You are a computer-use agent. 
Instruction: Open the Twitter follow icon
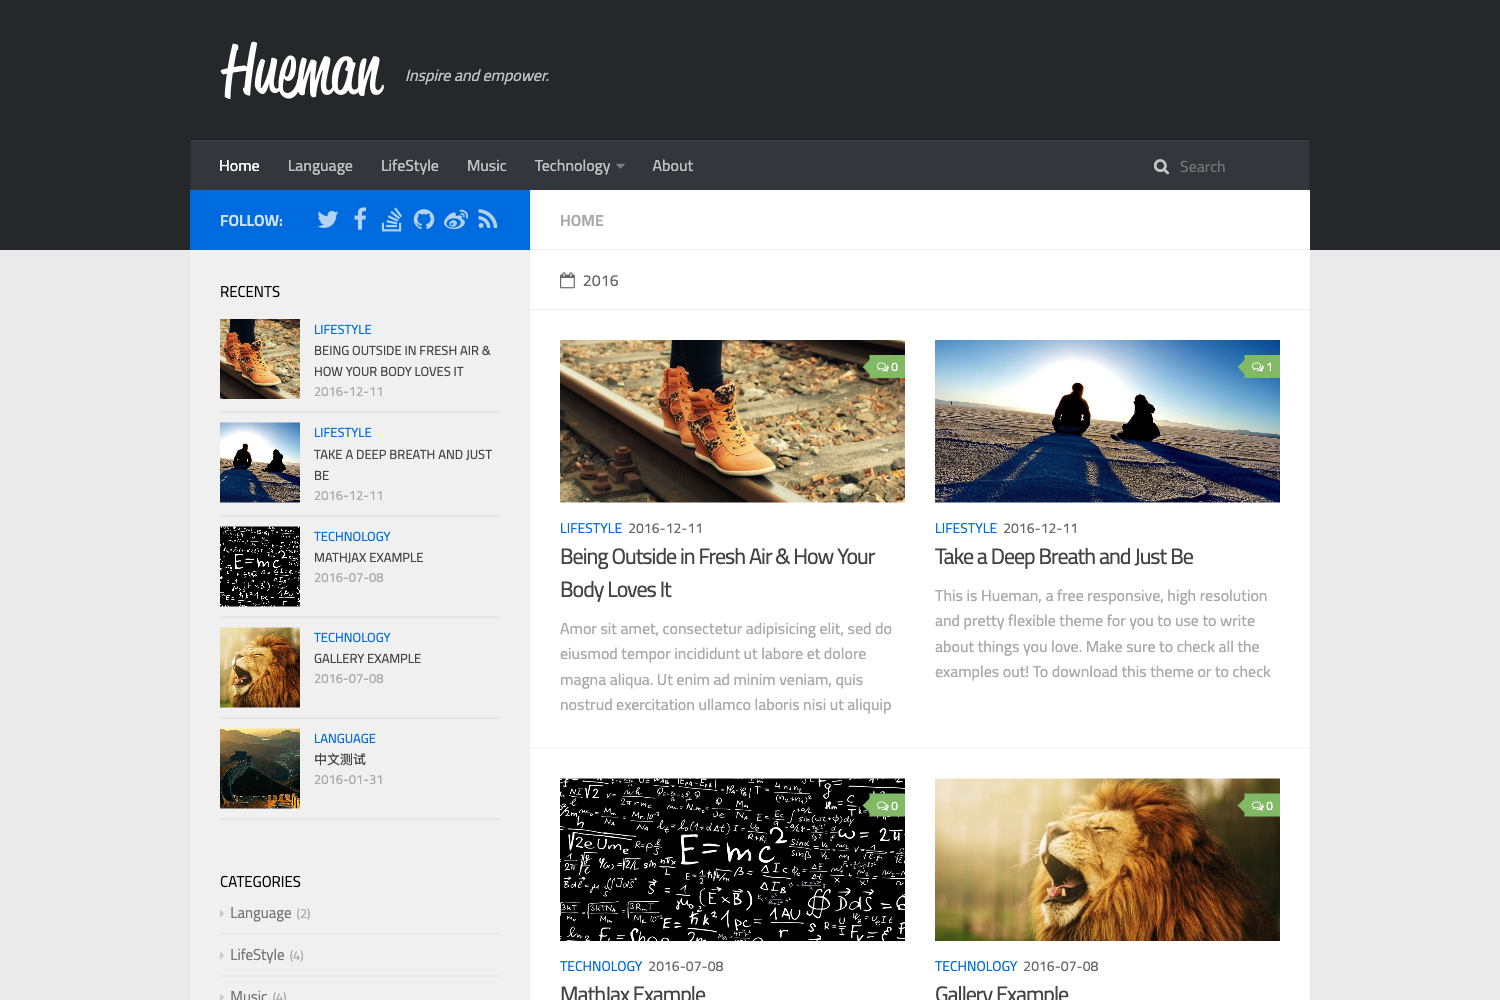(327, 219)
